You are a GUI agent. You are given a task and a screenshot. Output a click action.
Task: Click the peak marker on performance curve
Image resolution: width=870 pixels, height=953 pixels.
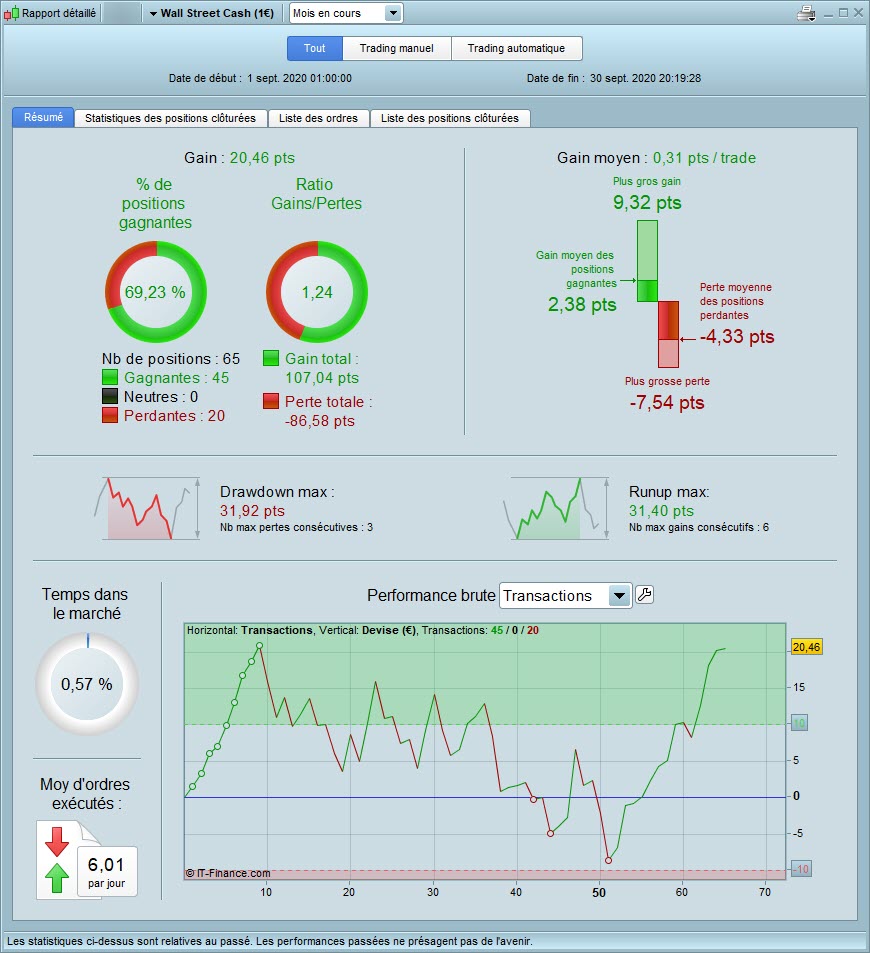(x=260, y=645)
